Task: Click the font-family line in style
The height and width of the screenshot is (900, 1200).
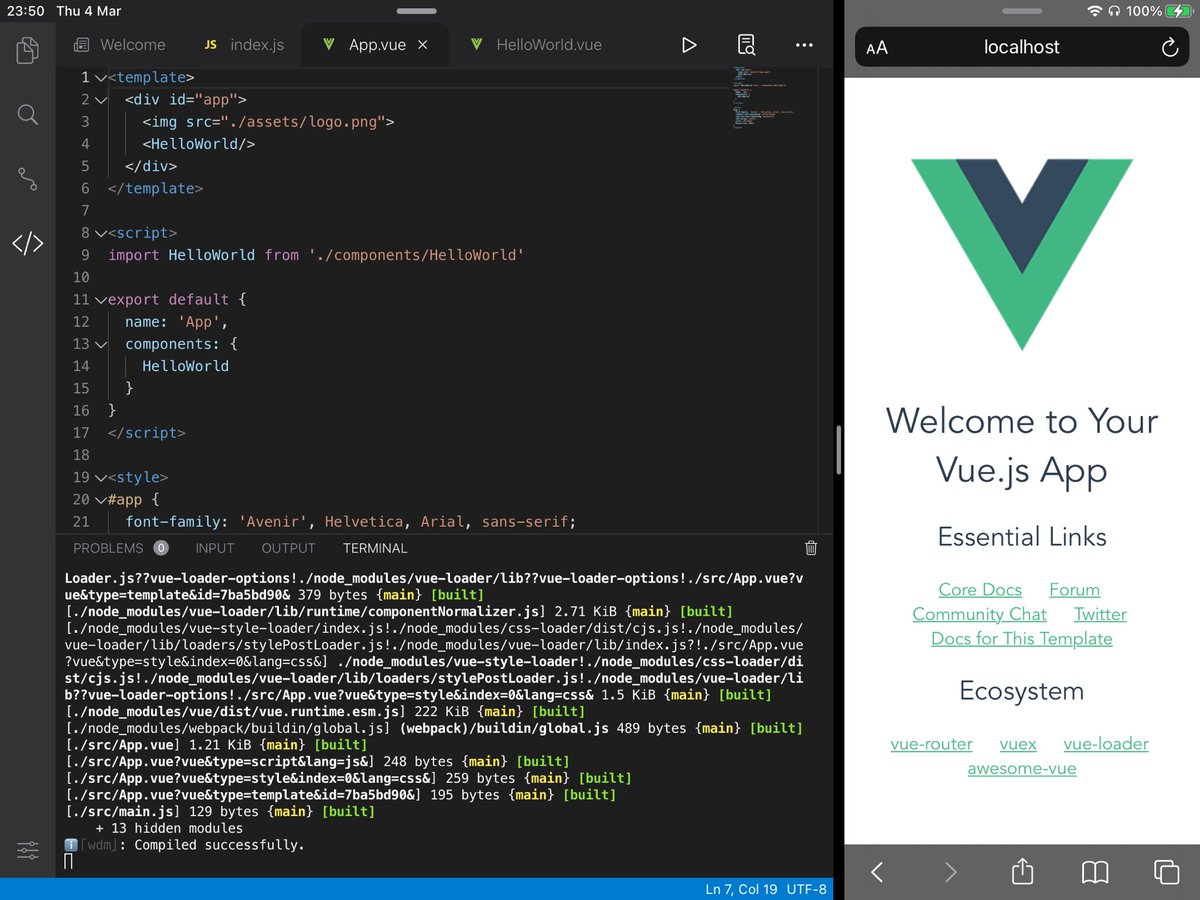Action: [351, 522]
